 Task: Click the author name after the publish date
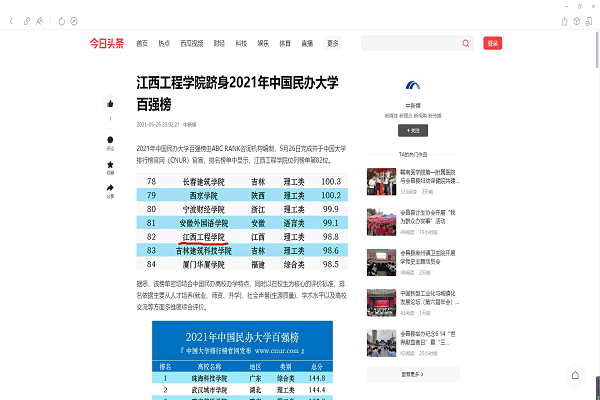[189, 125]
